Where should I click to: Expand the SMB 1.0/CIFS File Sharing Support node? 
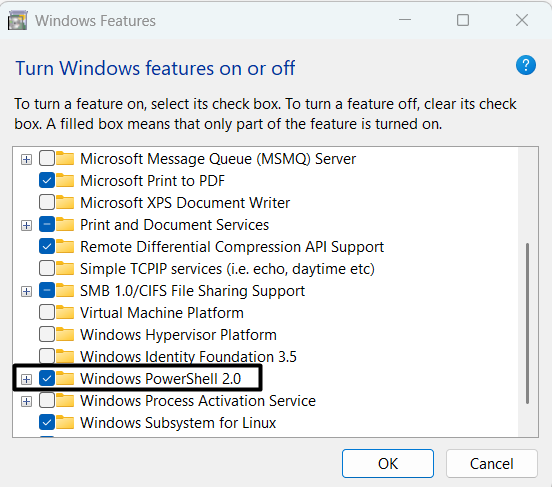click(26, 292)
